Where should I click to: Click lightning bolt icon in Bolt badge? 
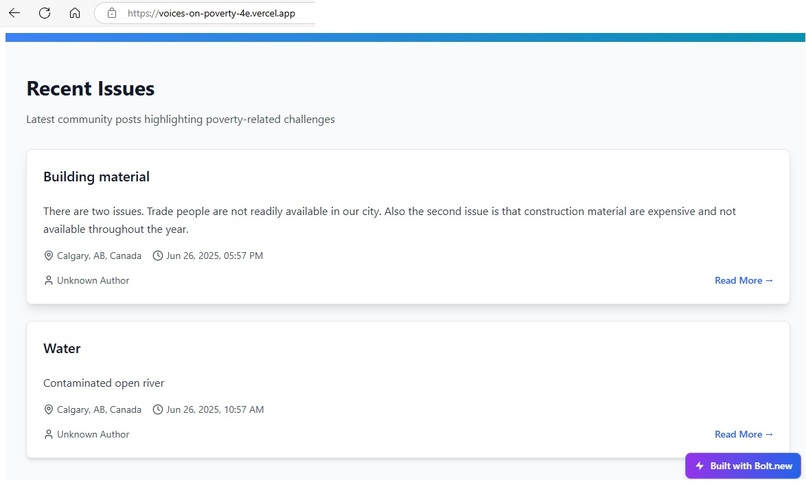pos(700,466)
